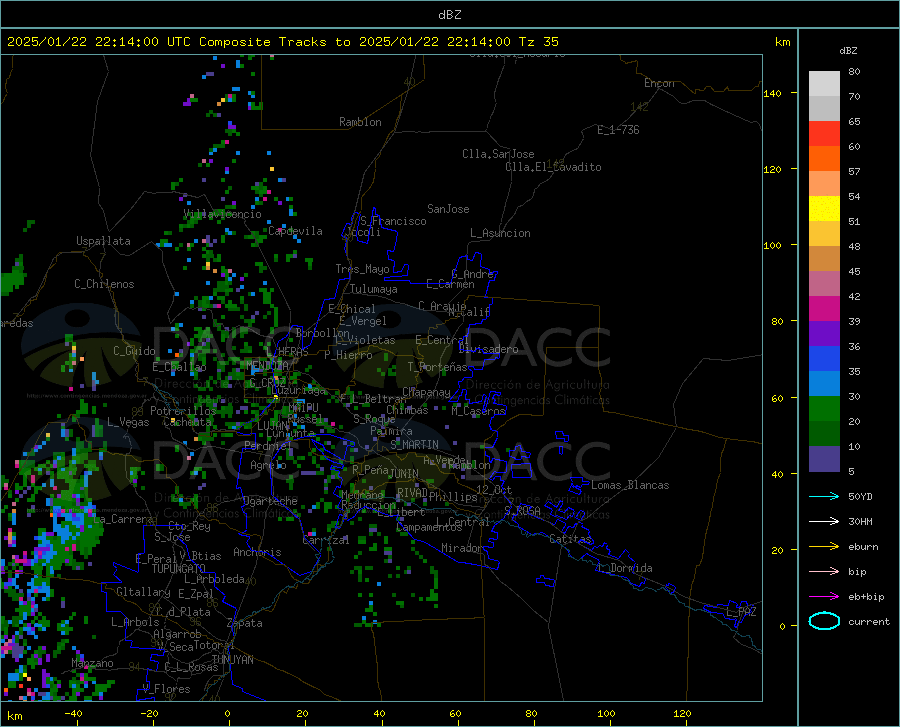
Task: Pick the violet 36-39 dBZ swatch
Action: [x=824, y=334]
